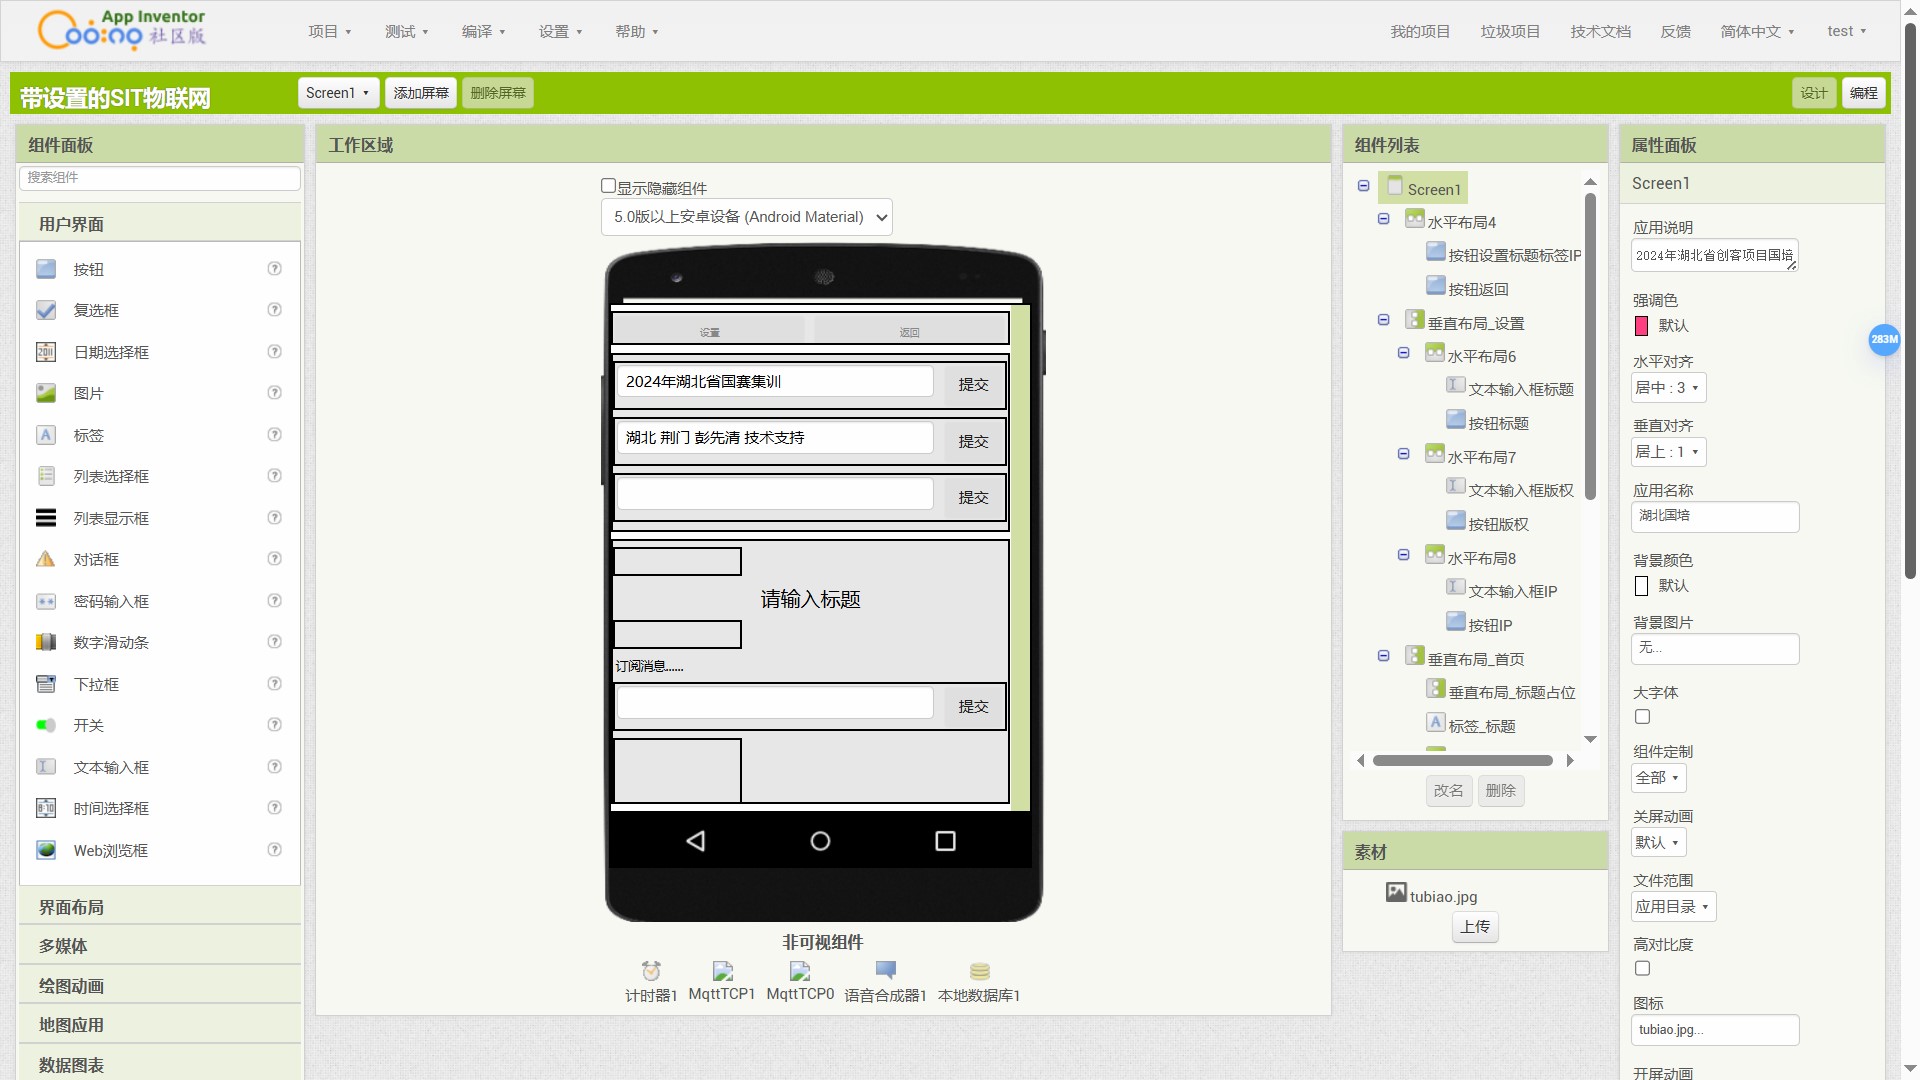Viewport: 1920px width, 1080px height.
Task: Expand the 界面布局 palette section
Action: point(160,907)
